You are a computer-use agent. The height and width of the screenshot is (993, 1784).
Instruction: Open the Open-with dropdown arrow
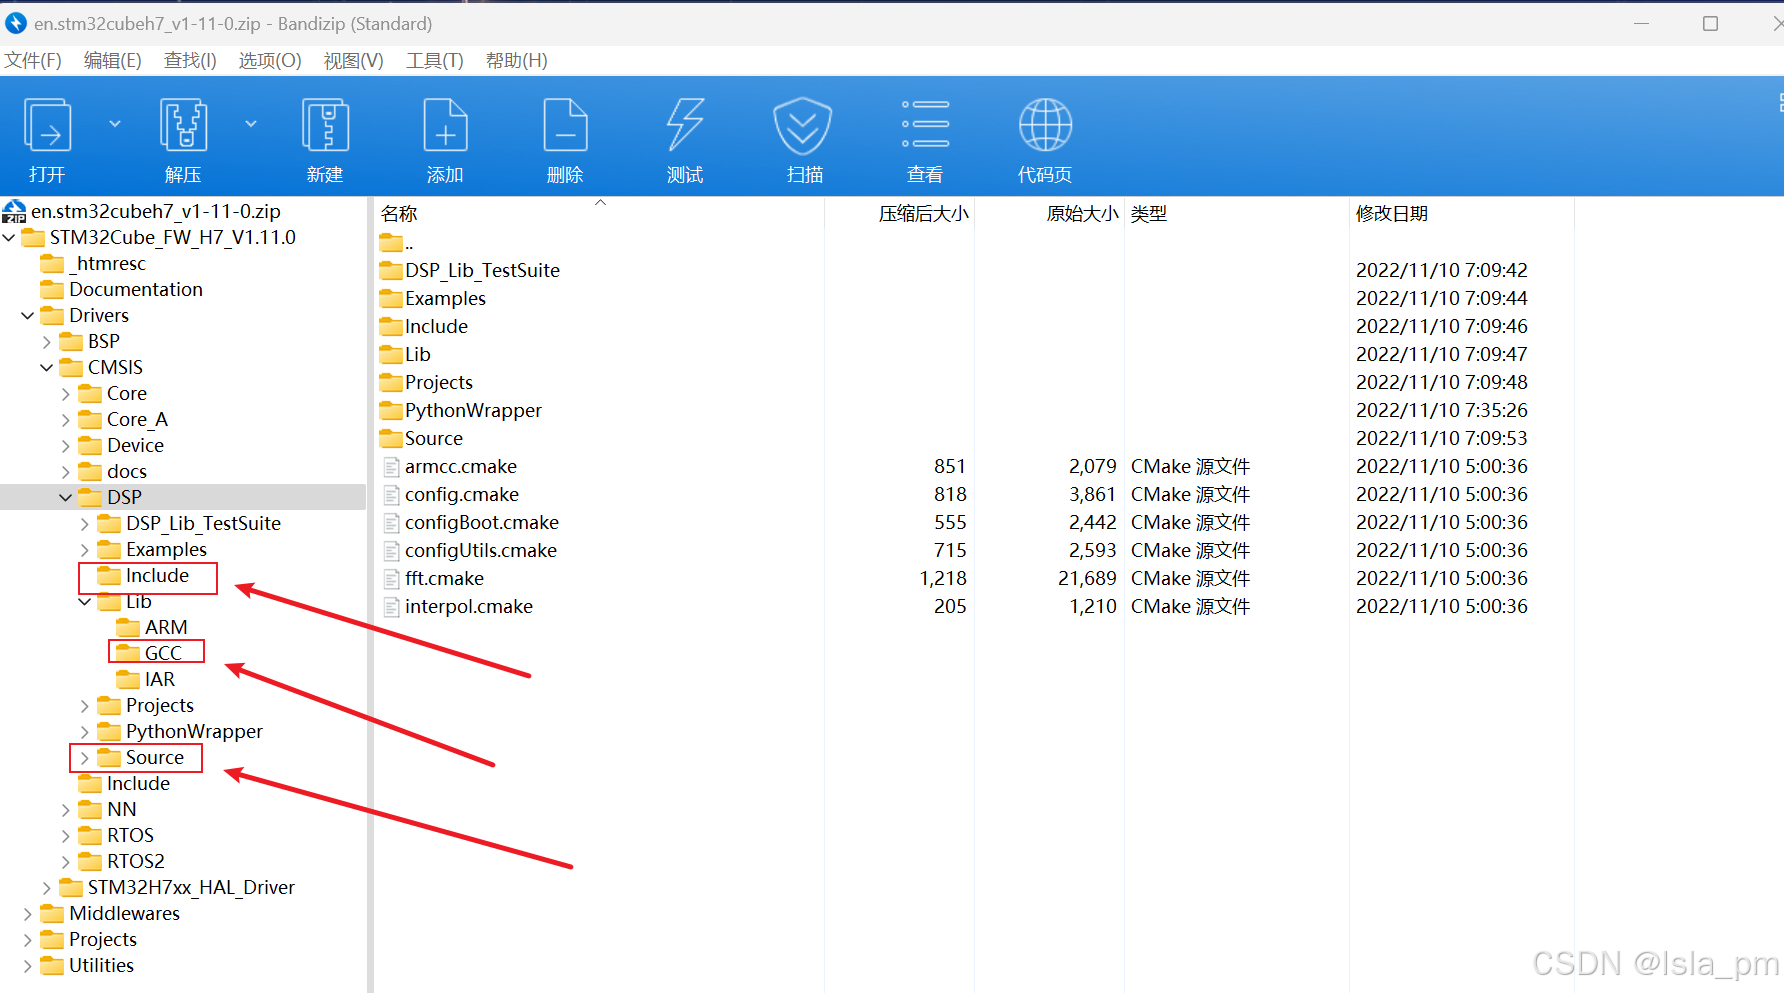click(x=115, y=123)
